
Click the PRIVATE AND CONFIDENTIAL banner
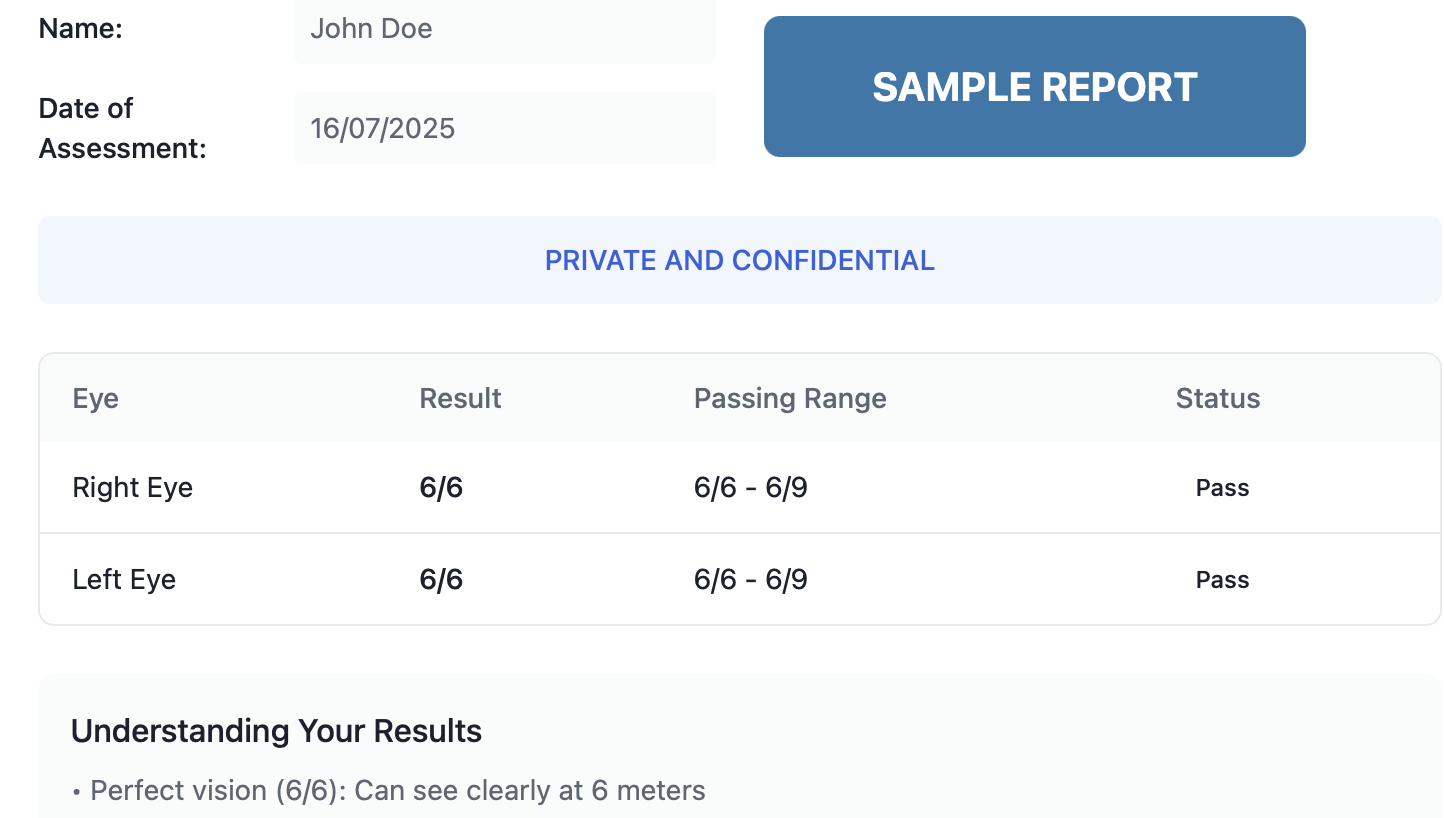click(x=739, y=260)
